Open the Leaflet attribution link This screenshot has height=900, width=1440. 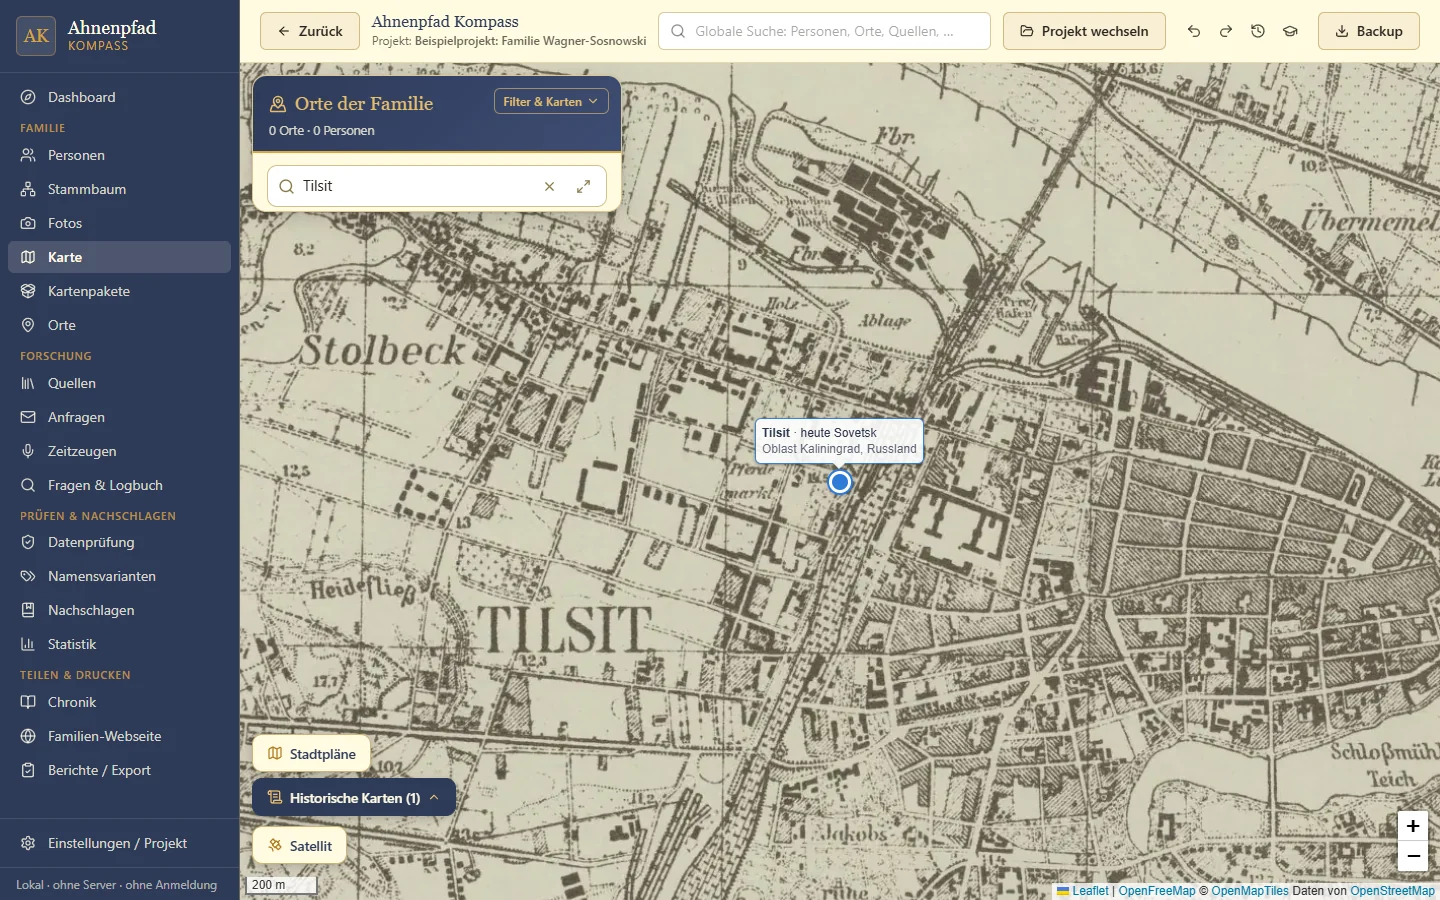[x=1083, y=891]
